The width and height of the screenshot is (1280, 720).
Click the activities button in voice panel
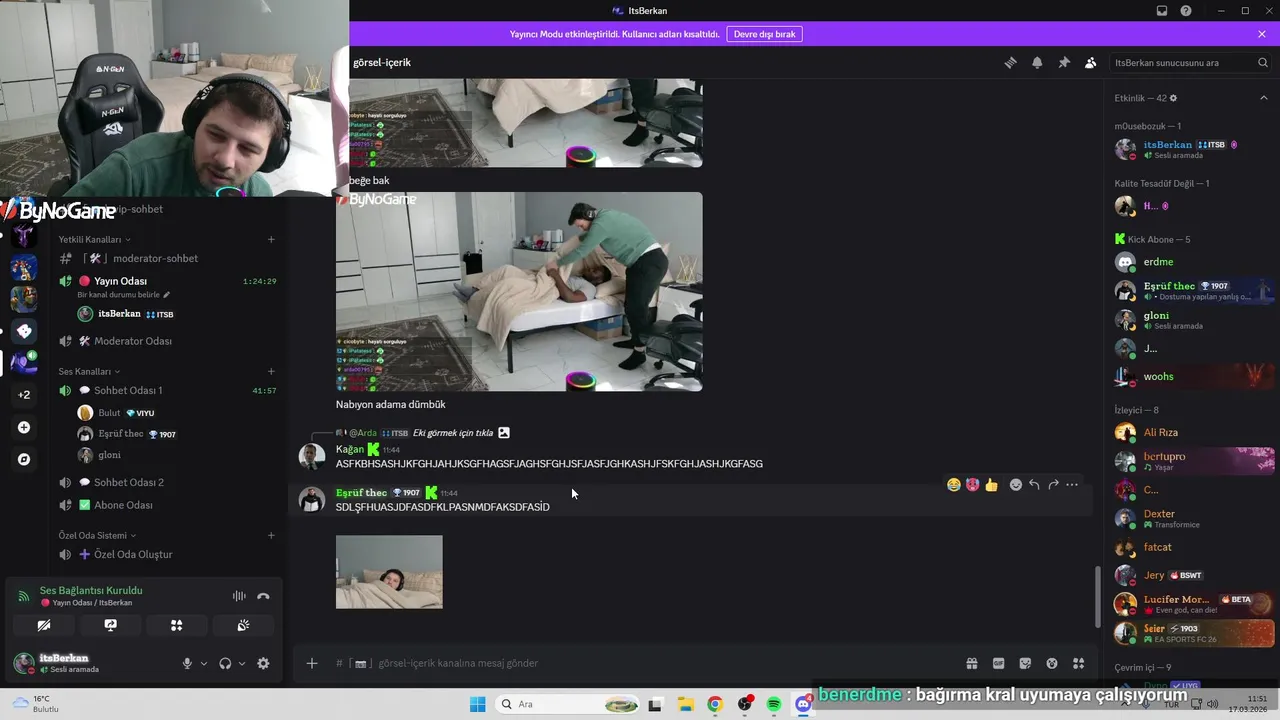coord(177,625)
